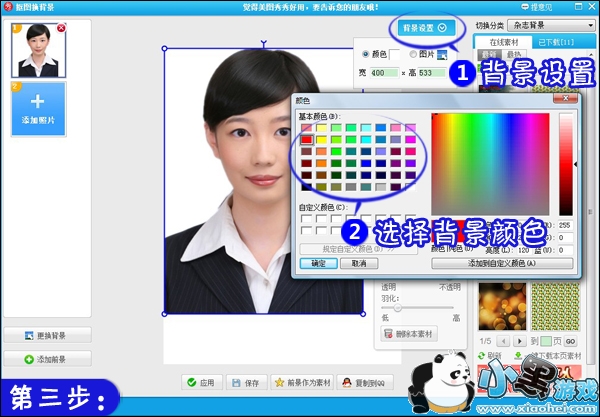Click 取消 in the color dialog
600x417 pixels.
(x=359, y=263)
